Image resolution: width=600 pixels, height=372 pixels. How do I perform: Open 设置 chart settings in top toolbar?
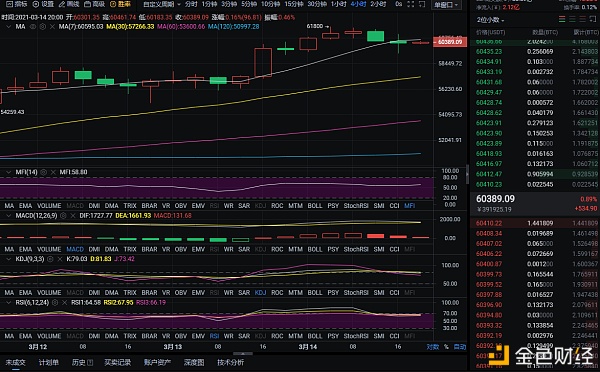[x=43, y=4]
